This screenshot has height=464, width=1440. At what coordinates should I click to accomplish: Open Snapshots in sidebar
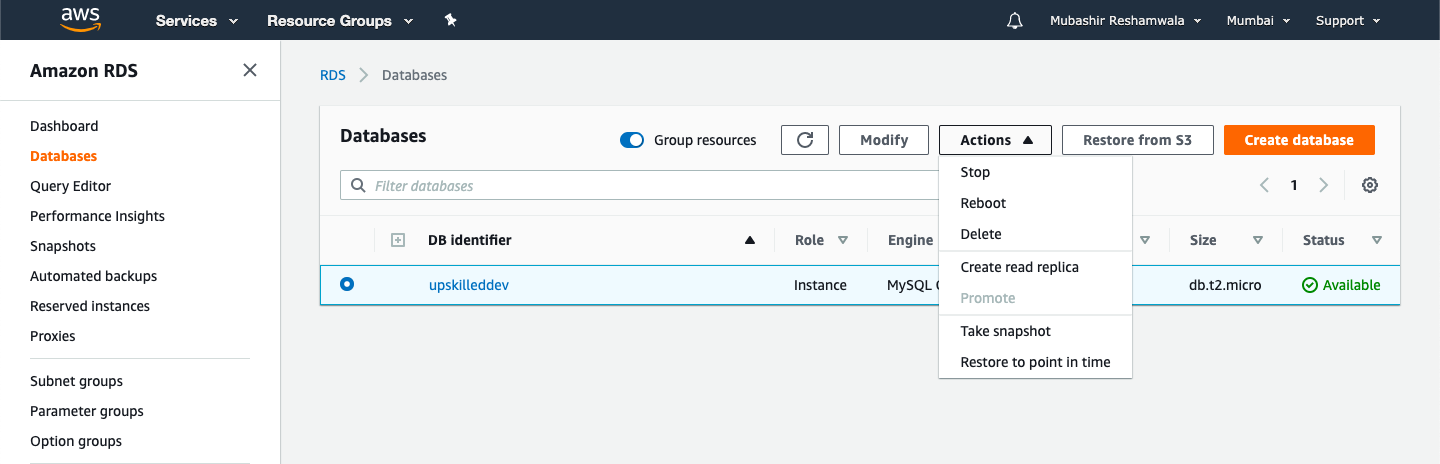pyautogui.click(x=63, y=246)
